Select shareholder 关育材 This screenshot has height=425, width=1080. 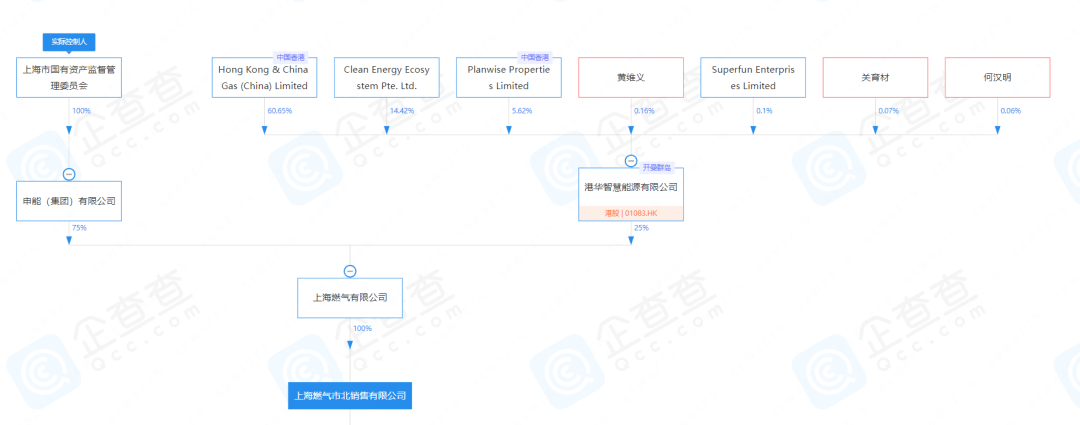click(x=875, y=77)
